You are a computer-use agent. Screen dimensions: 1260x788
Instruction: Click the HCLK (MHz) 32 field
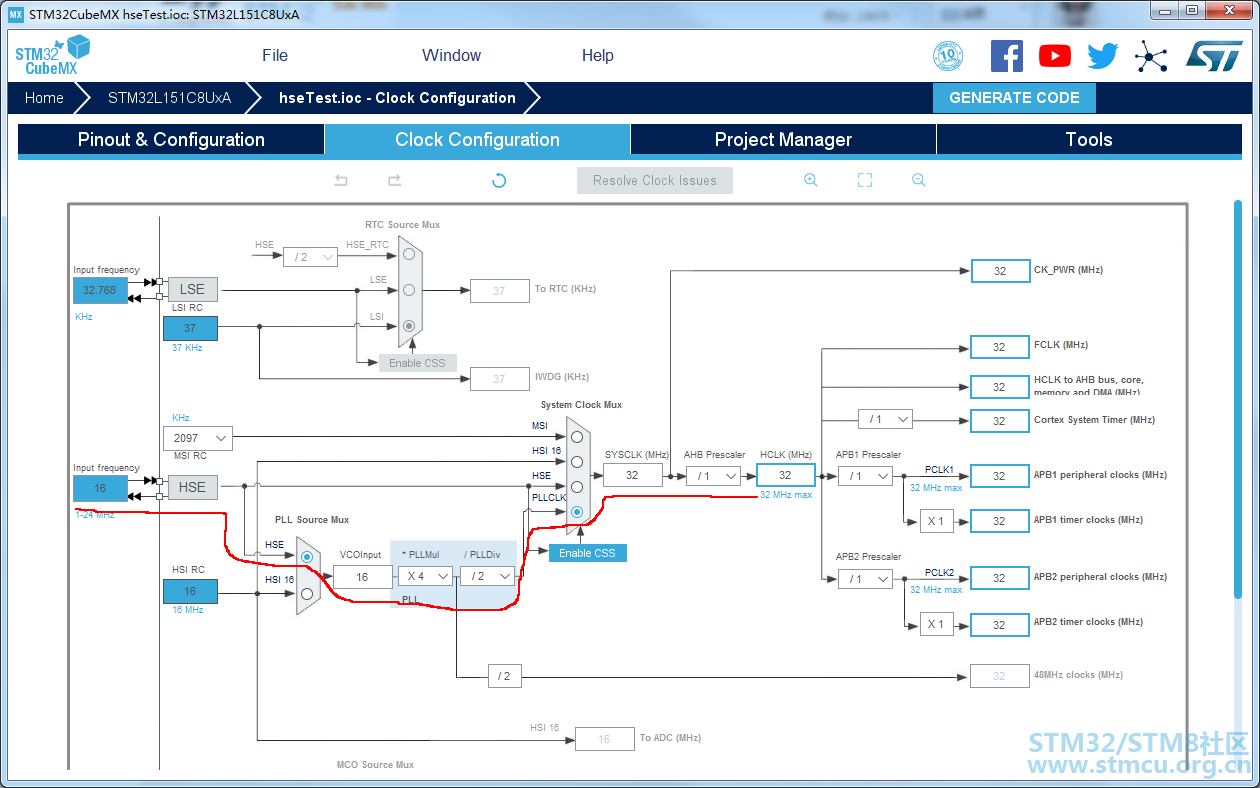785,476
